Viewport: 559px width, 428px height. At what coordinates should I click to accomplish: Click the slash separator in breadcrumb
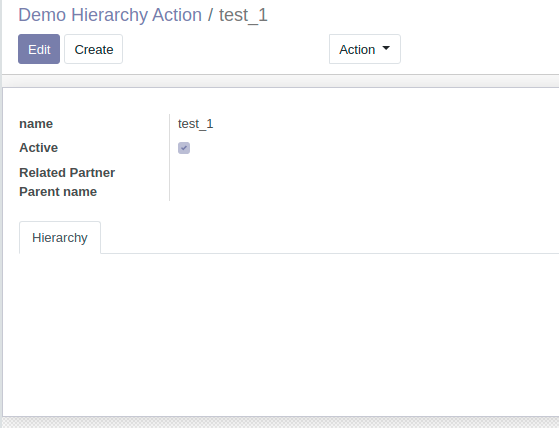click(210, 15)
